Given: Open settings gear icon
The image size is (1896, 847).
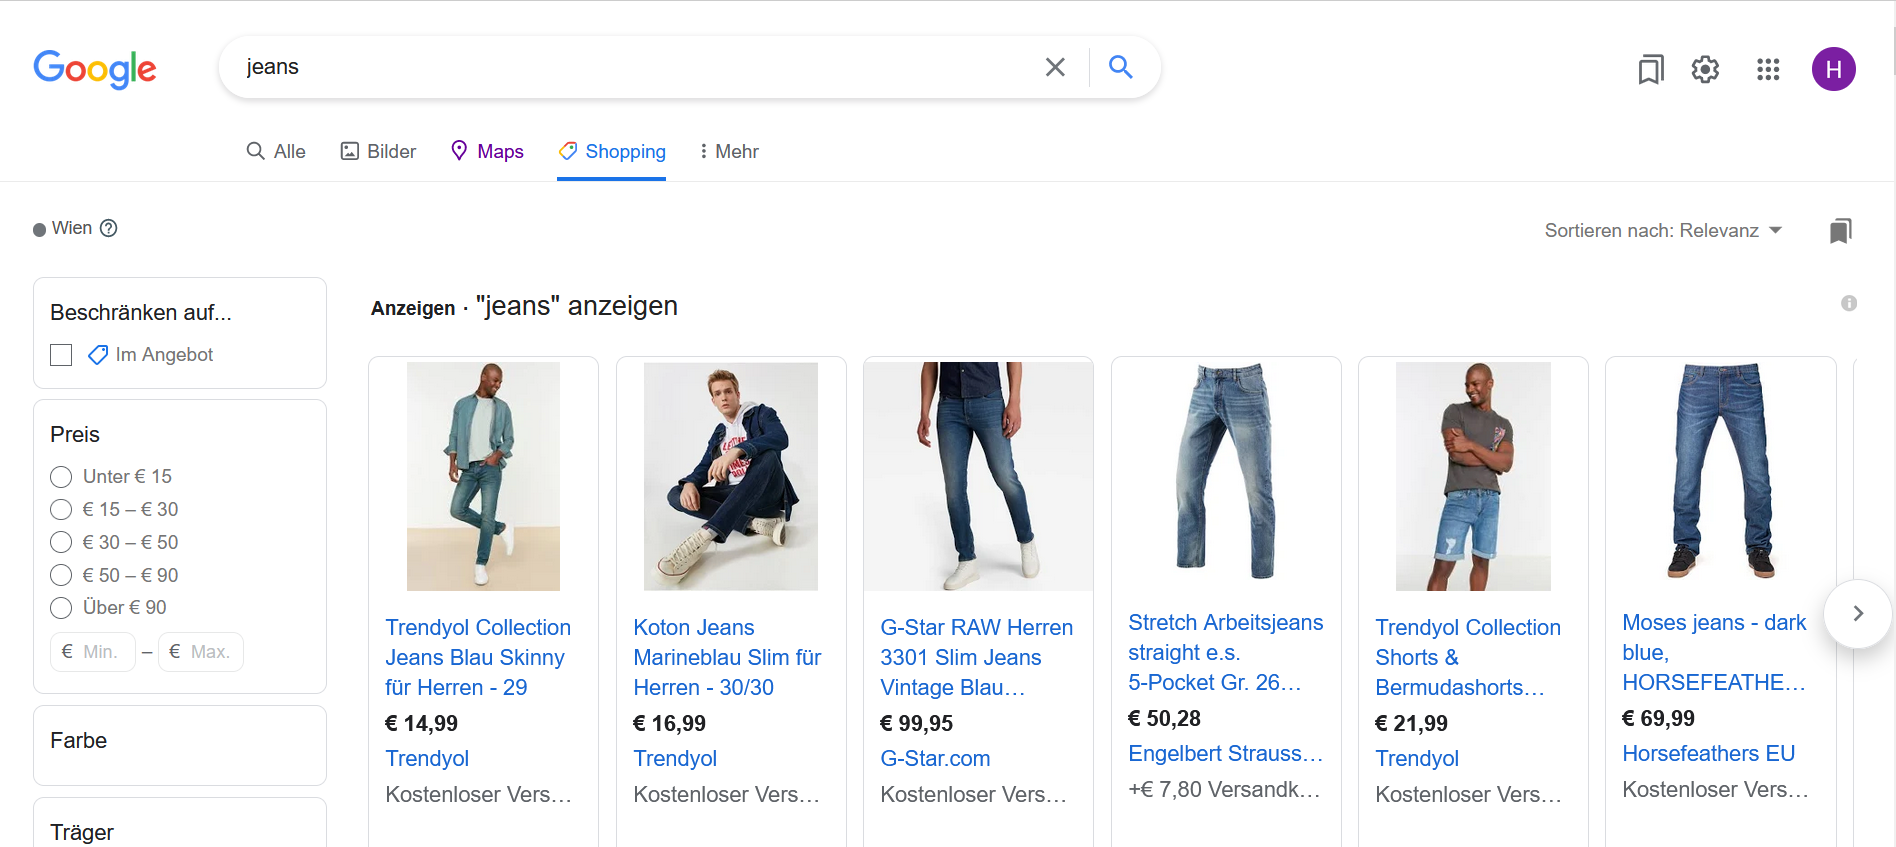Looking at the screenshot, I should click(x=1705, y=69).
